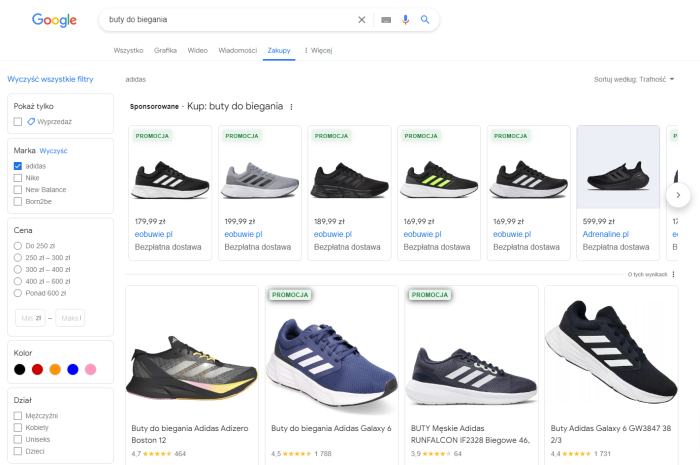Click the sale tag icon beside Wyprzedaż
Screen dimensions: 700x465
click(31, 121)
